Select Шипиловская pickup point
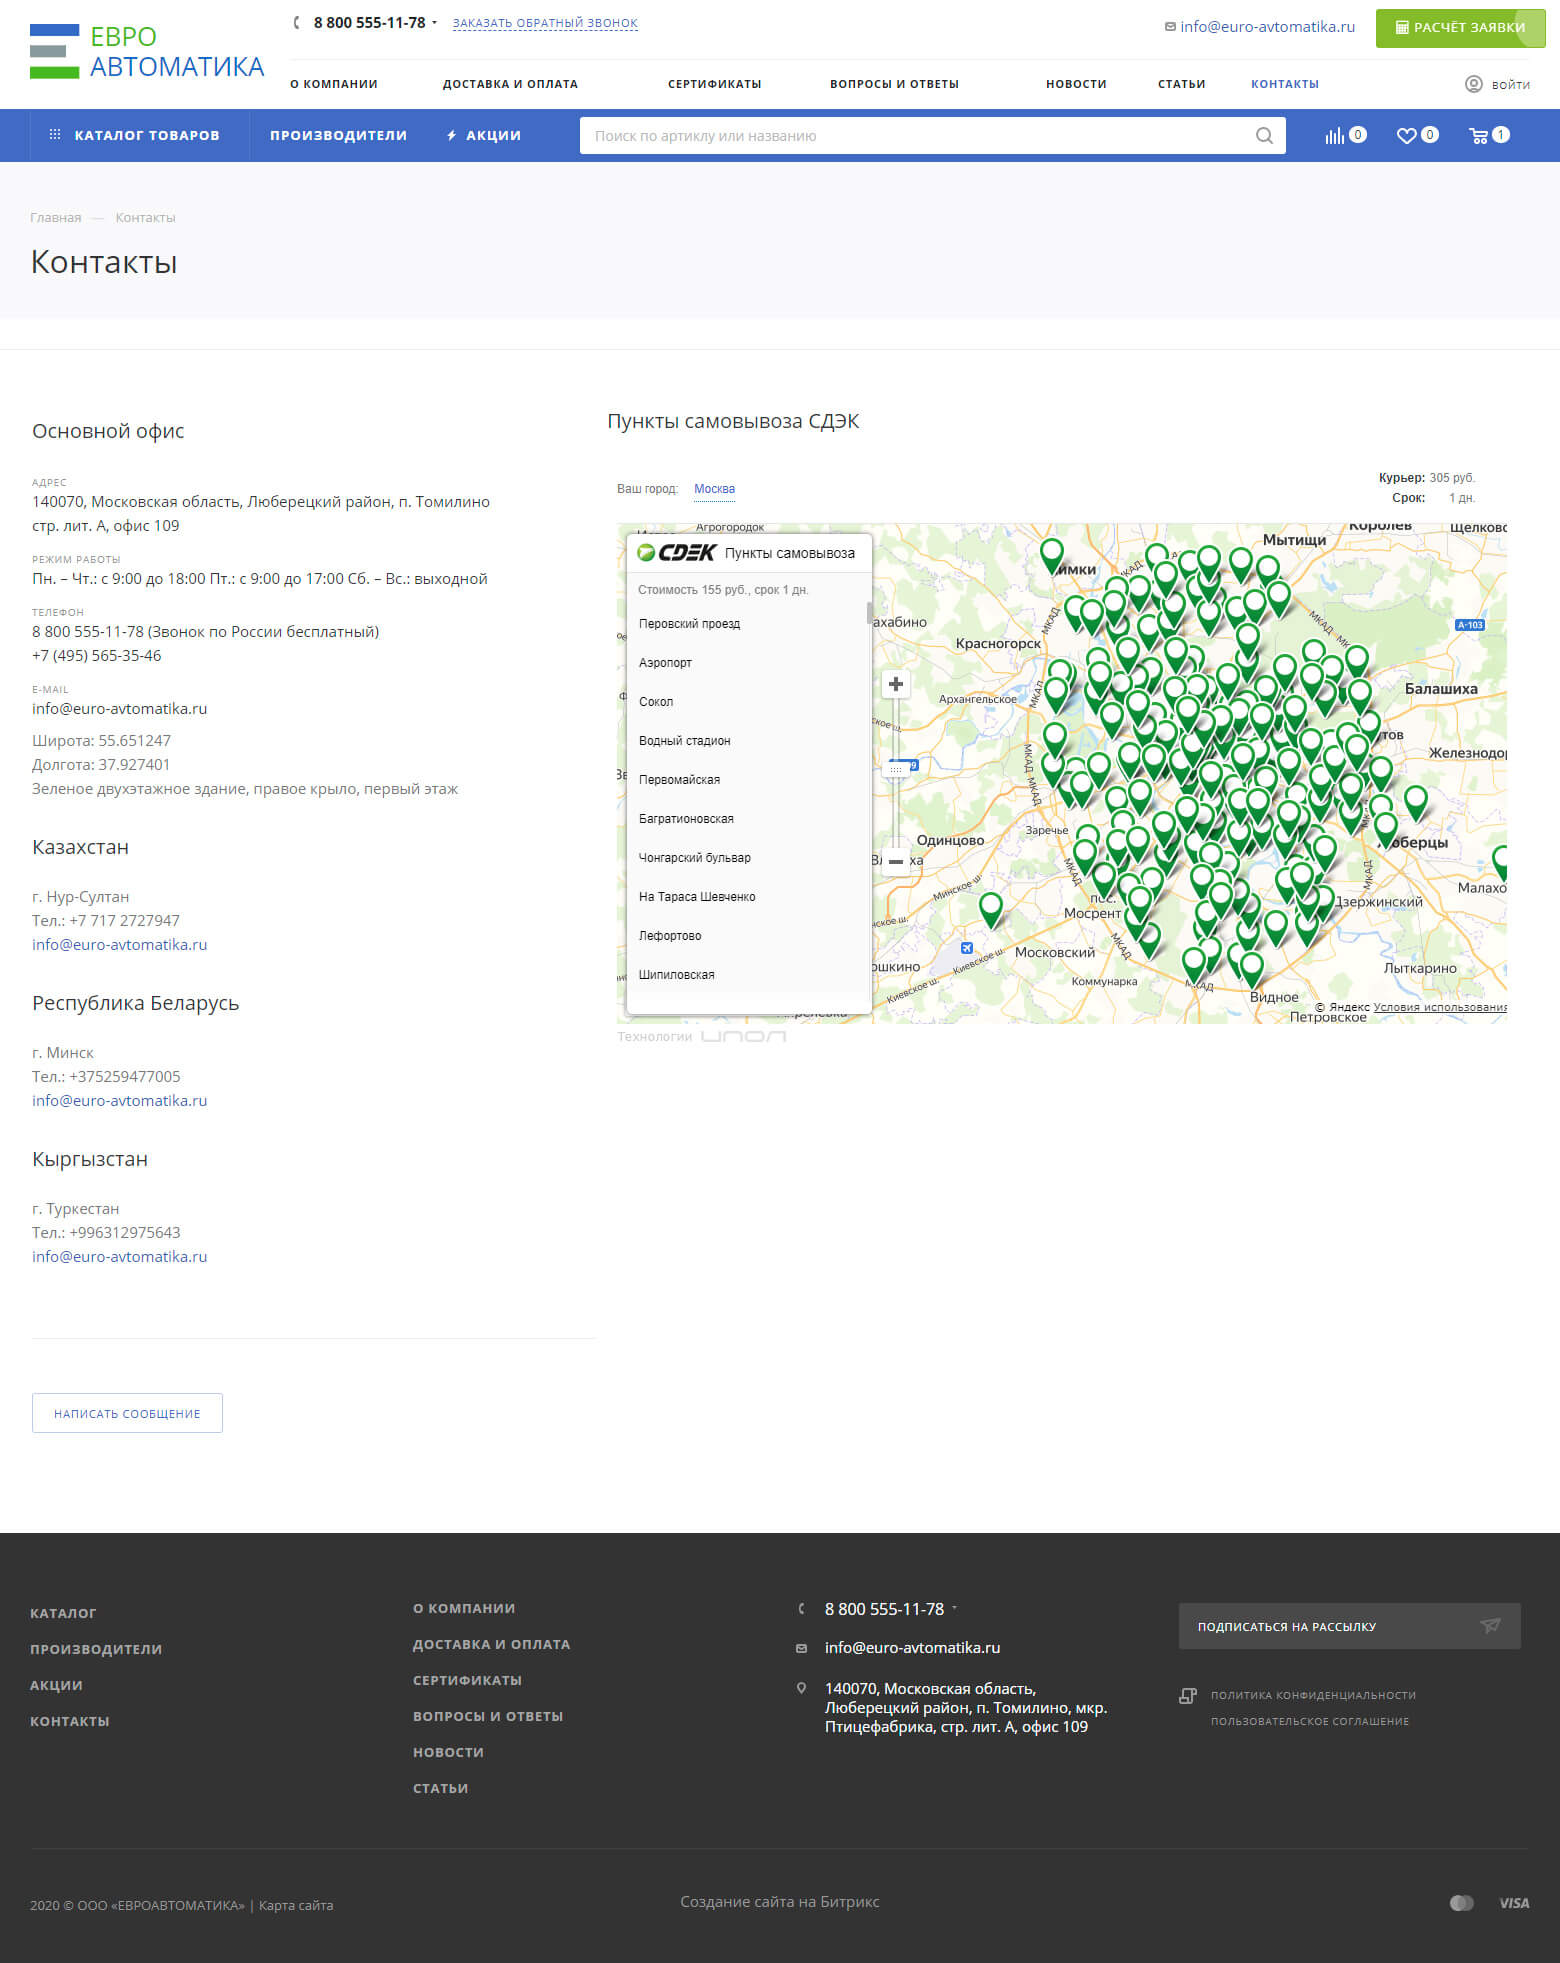The width and height of the screenshot is (1560, 1963). (676, 974)
